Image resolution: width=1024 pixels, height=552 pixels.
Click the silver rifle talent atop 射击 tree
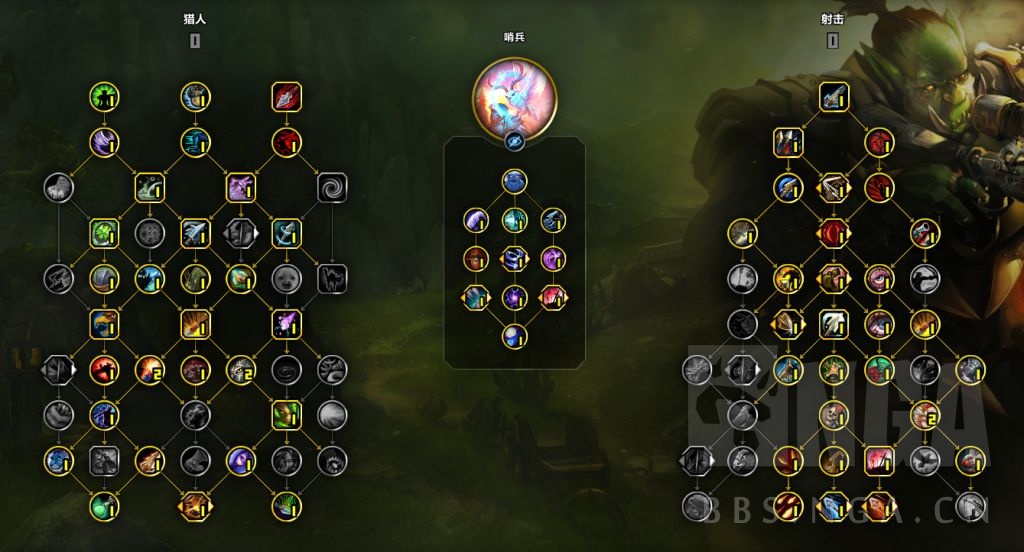click(833, 97)
